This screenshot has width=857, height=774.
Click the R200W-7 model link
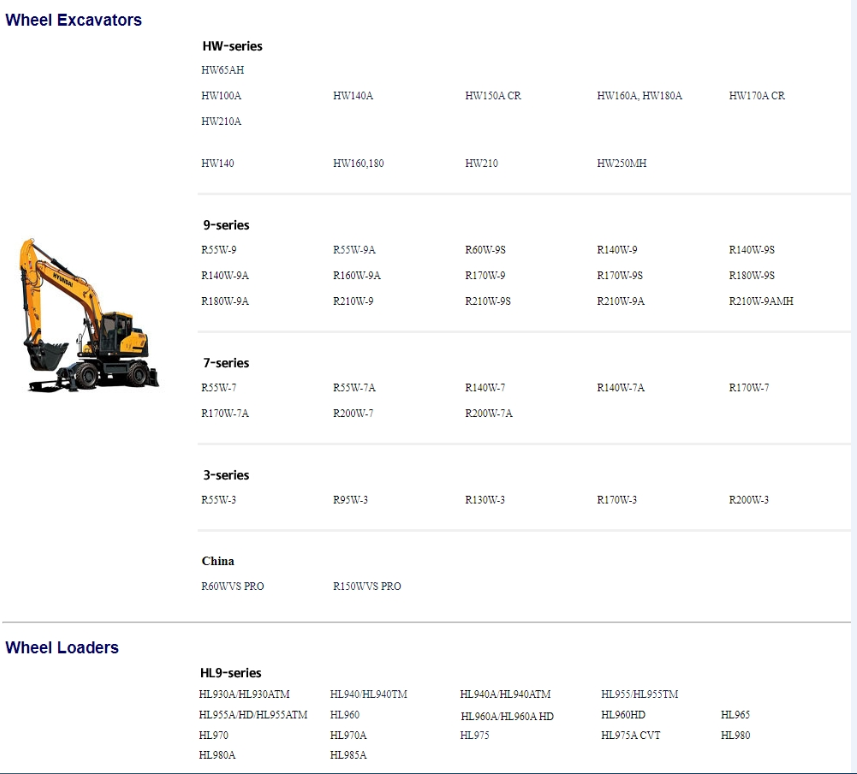click(x=355, y=412)
